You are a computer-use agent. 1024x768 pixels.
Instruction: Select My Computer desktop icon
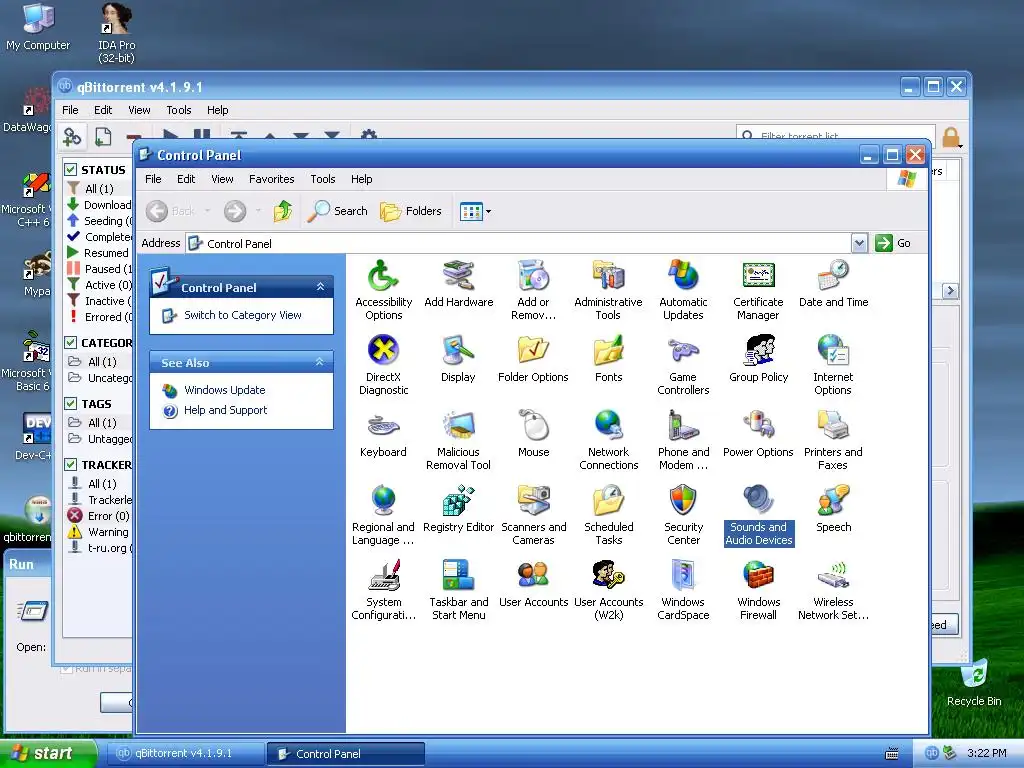click(38, 27)
